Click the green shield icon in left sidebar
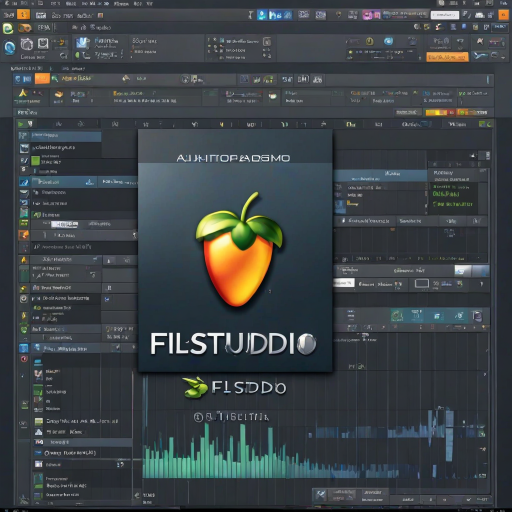 [24, 330]
